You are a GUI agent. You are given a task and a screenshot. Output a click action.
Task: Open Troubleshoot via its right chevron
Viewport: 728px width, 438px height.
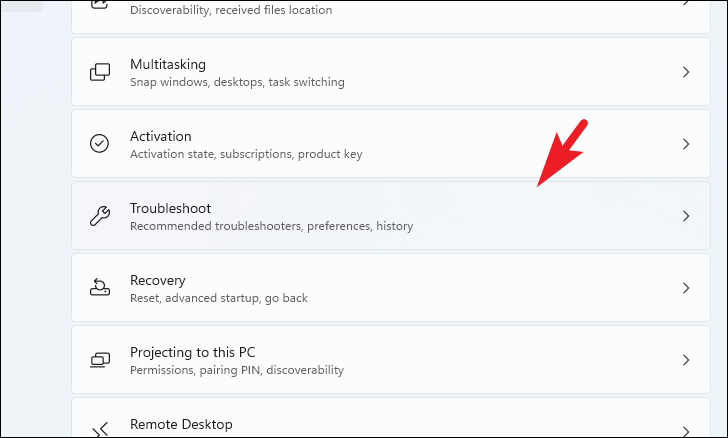(686, 216)
